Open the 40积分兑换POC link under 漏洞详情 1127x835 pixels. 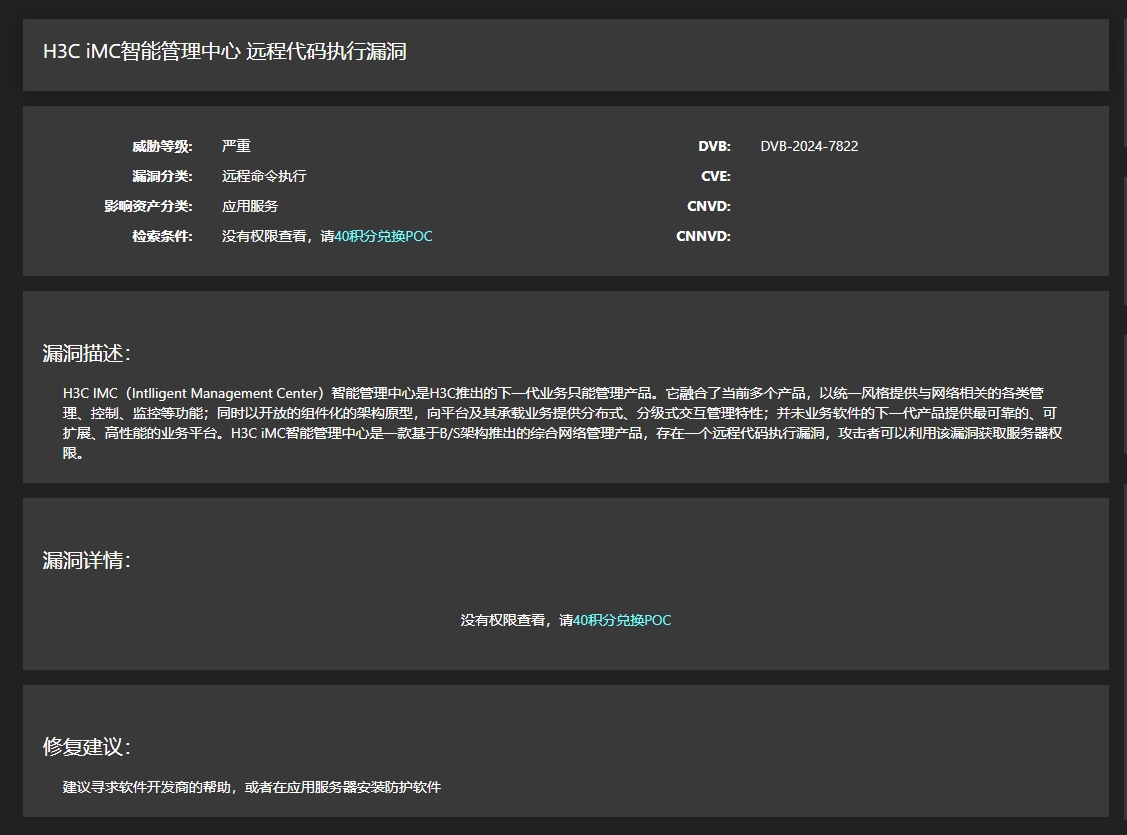622,620
